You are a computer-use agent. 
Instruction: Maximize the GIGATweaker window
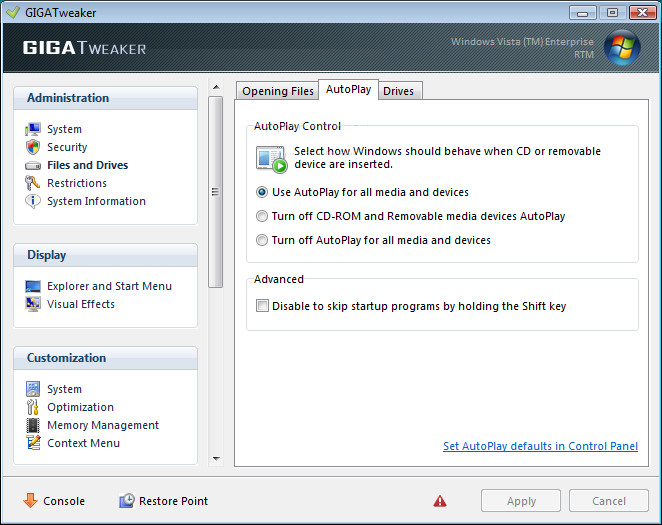(612, 13)
